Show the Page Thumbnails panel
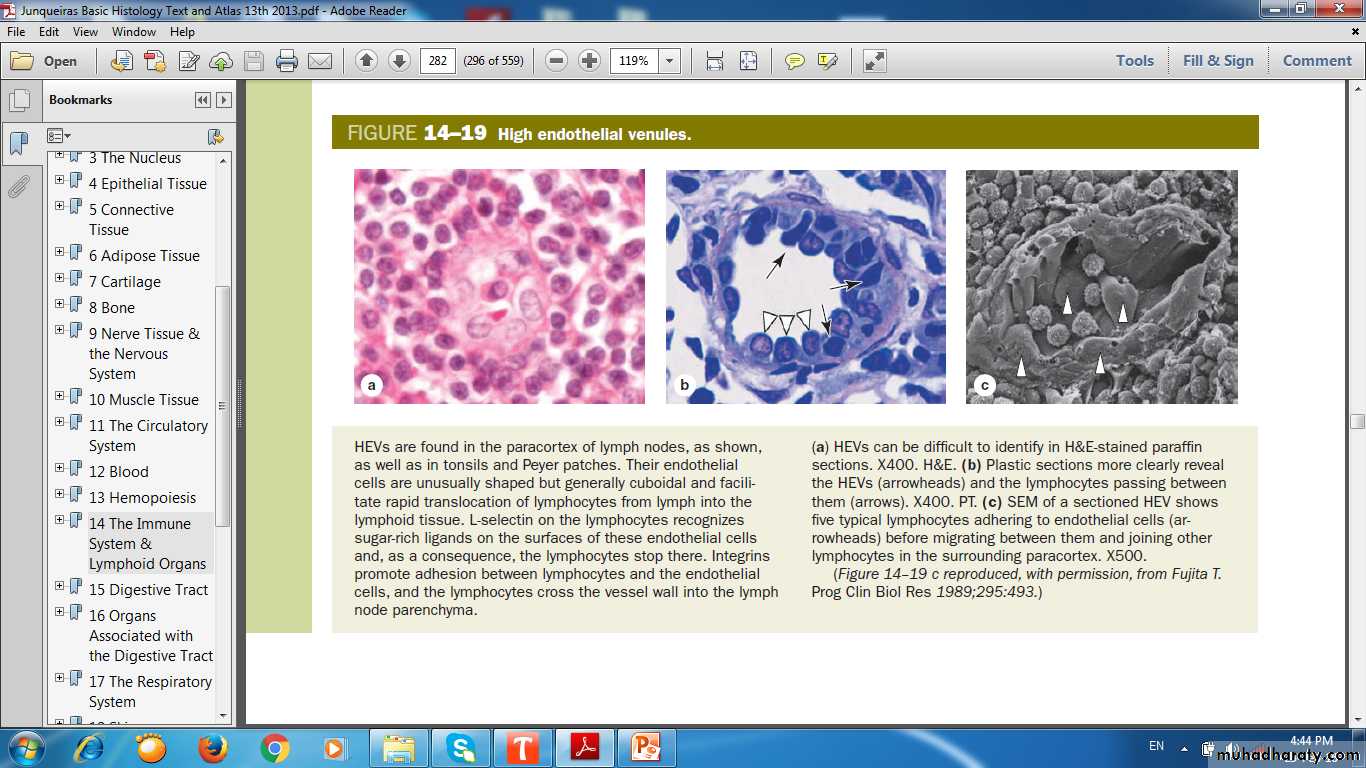 (x=18, y=101)
